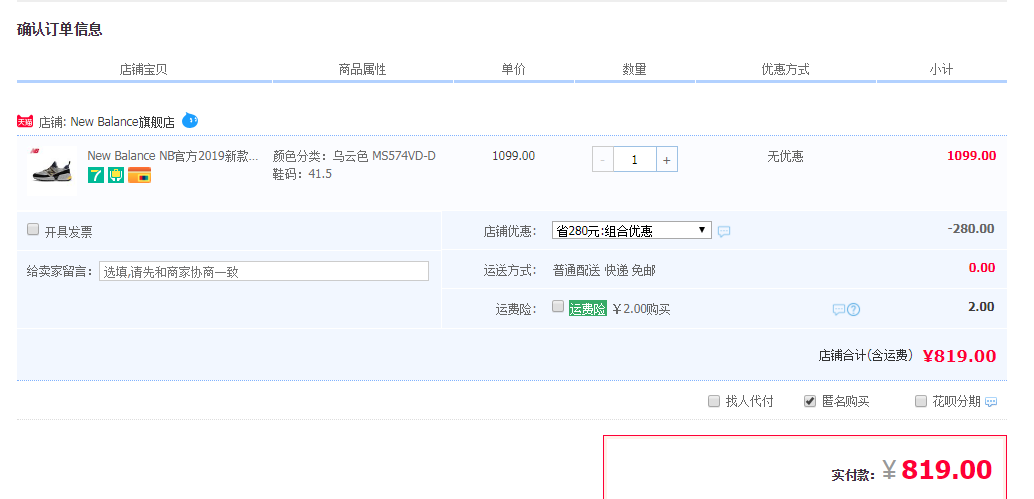Screen dimensions: 1034x499
Task: Click the 店铺宝贝 column header
Action: 143,69
